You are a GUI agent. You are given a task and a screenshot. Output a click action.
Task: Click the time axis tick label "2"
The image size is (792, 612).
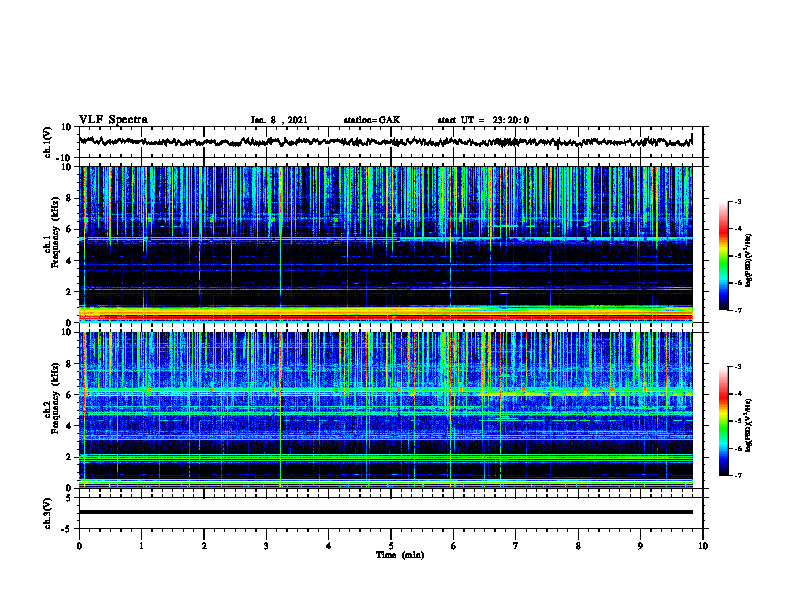[x=204, y=546]
